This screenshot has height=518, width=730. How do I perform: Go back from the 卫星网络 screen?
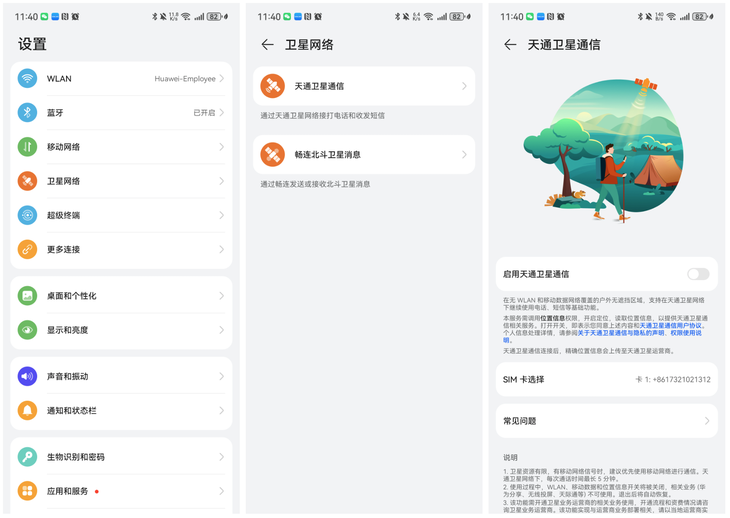coord(267,45)
